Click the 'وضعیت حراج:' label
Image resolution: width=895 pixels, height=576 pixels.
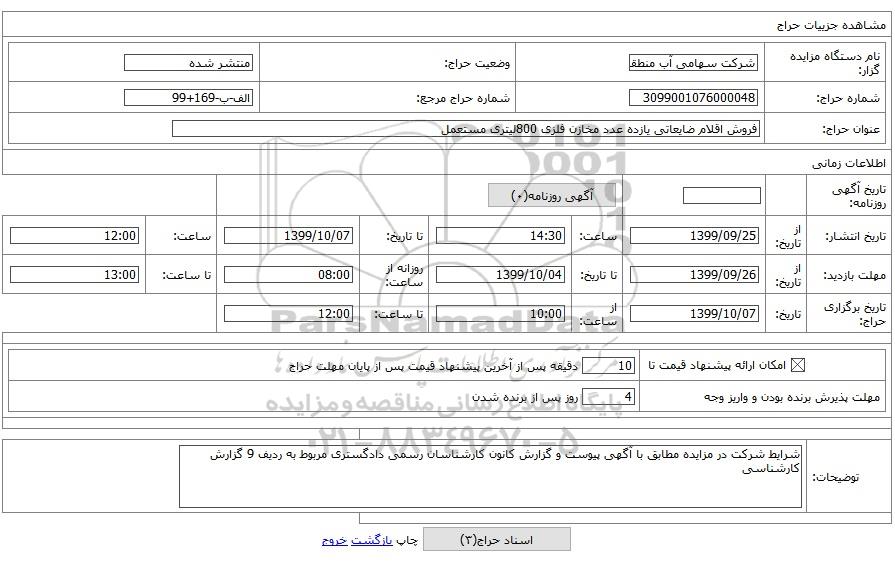(x=477, y=63)
